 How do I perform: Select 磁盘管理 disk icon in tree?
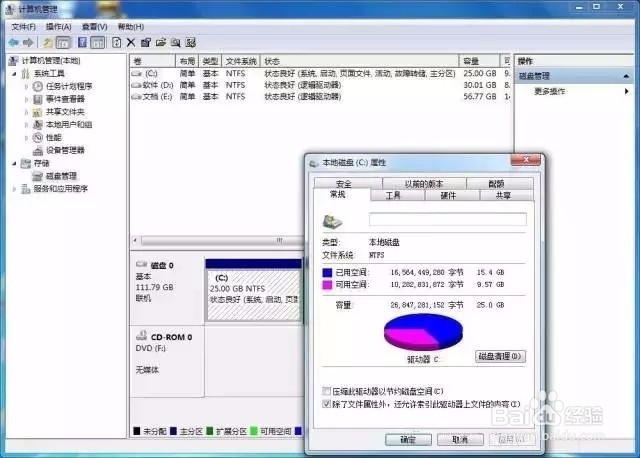coord(38,176)
